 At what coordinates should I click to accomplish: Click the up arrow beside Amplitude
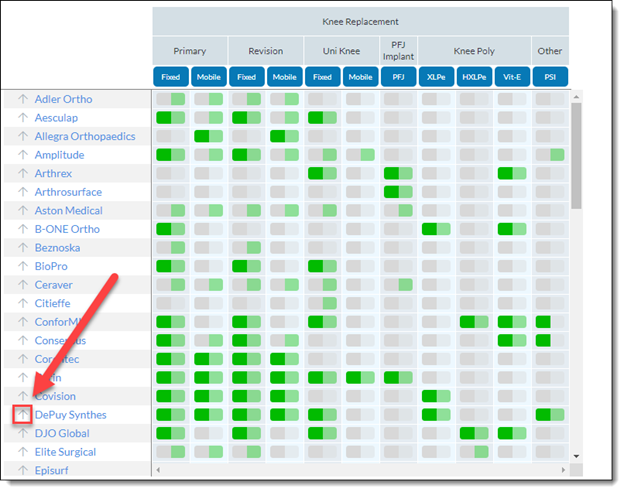23,155
